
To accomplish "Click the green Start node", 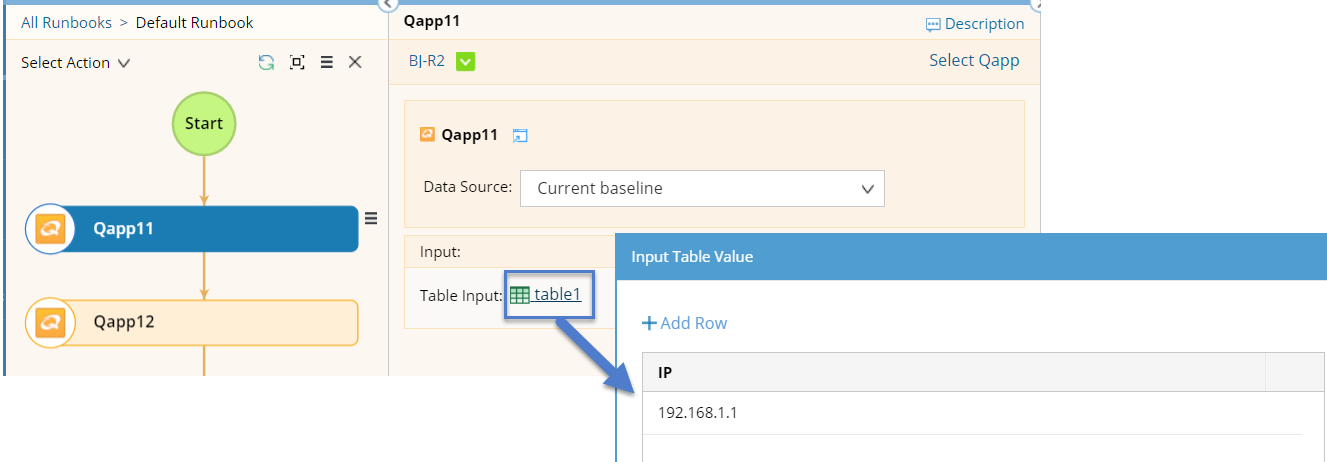I will pos(204,123).
